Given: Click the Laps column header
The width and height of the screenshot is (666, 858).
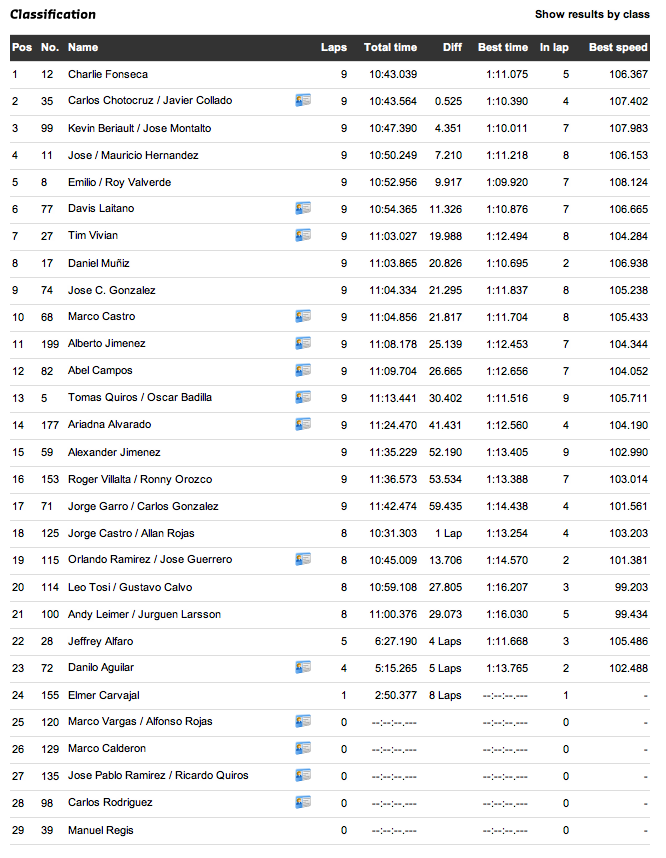Looking at the screenshot, I should tap(334, 48).
